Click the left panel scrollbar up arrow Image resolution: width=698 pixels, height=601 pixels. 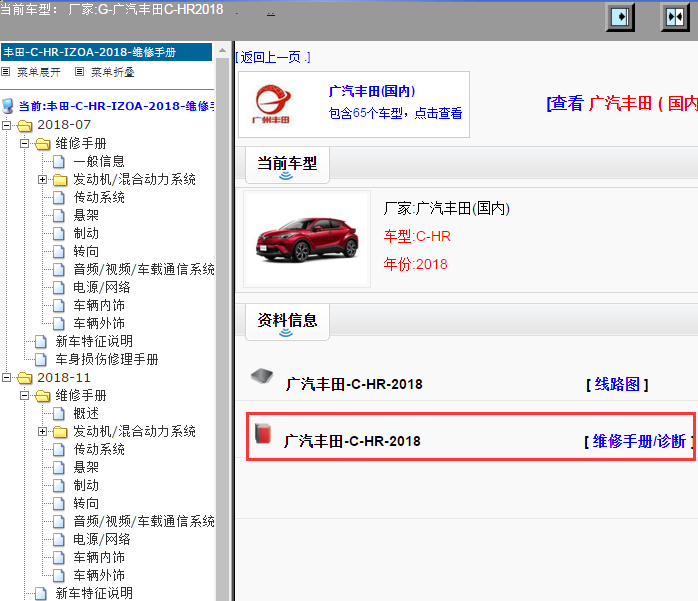click(x=223, y=50)
